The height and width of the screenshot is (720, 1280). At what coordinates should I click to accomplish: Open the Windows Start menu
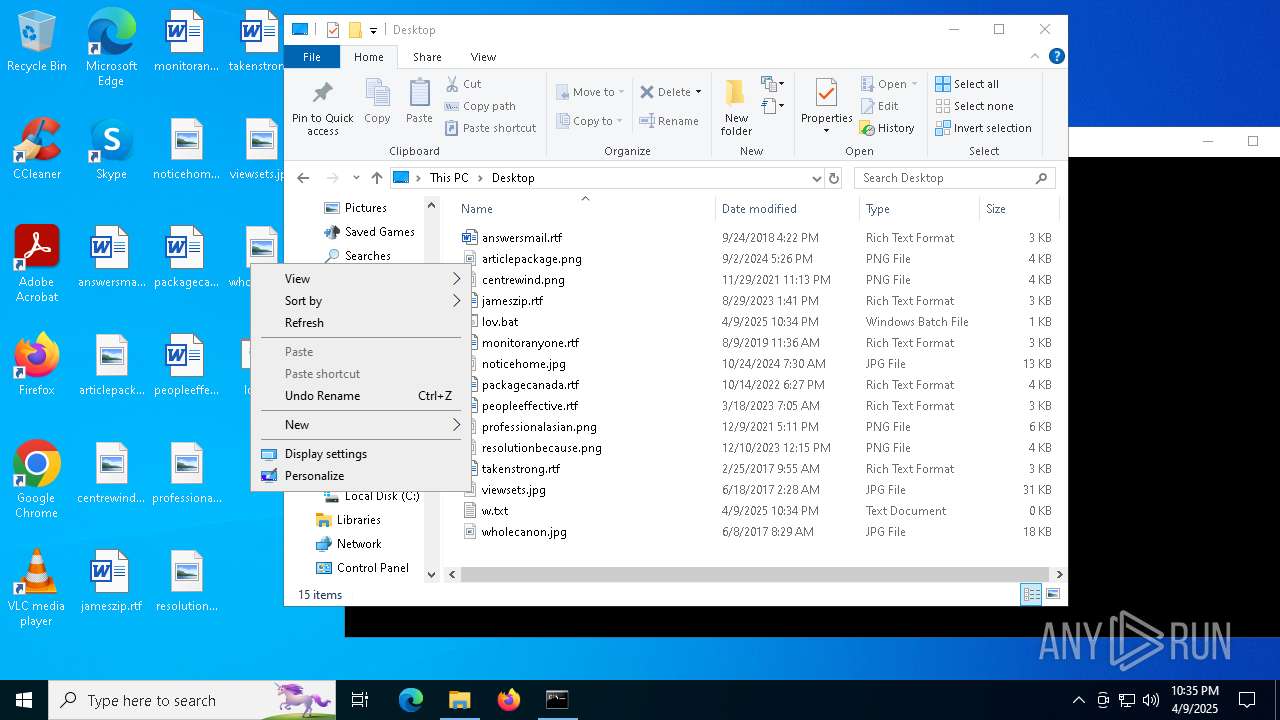coord(24,700)
